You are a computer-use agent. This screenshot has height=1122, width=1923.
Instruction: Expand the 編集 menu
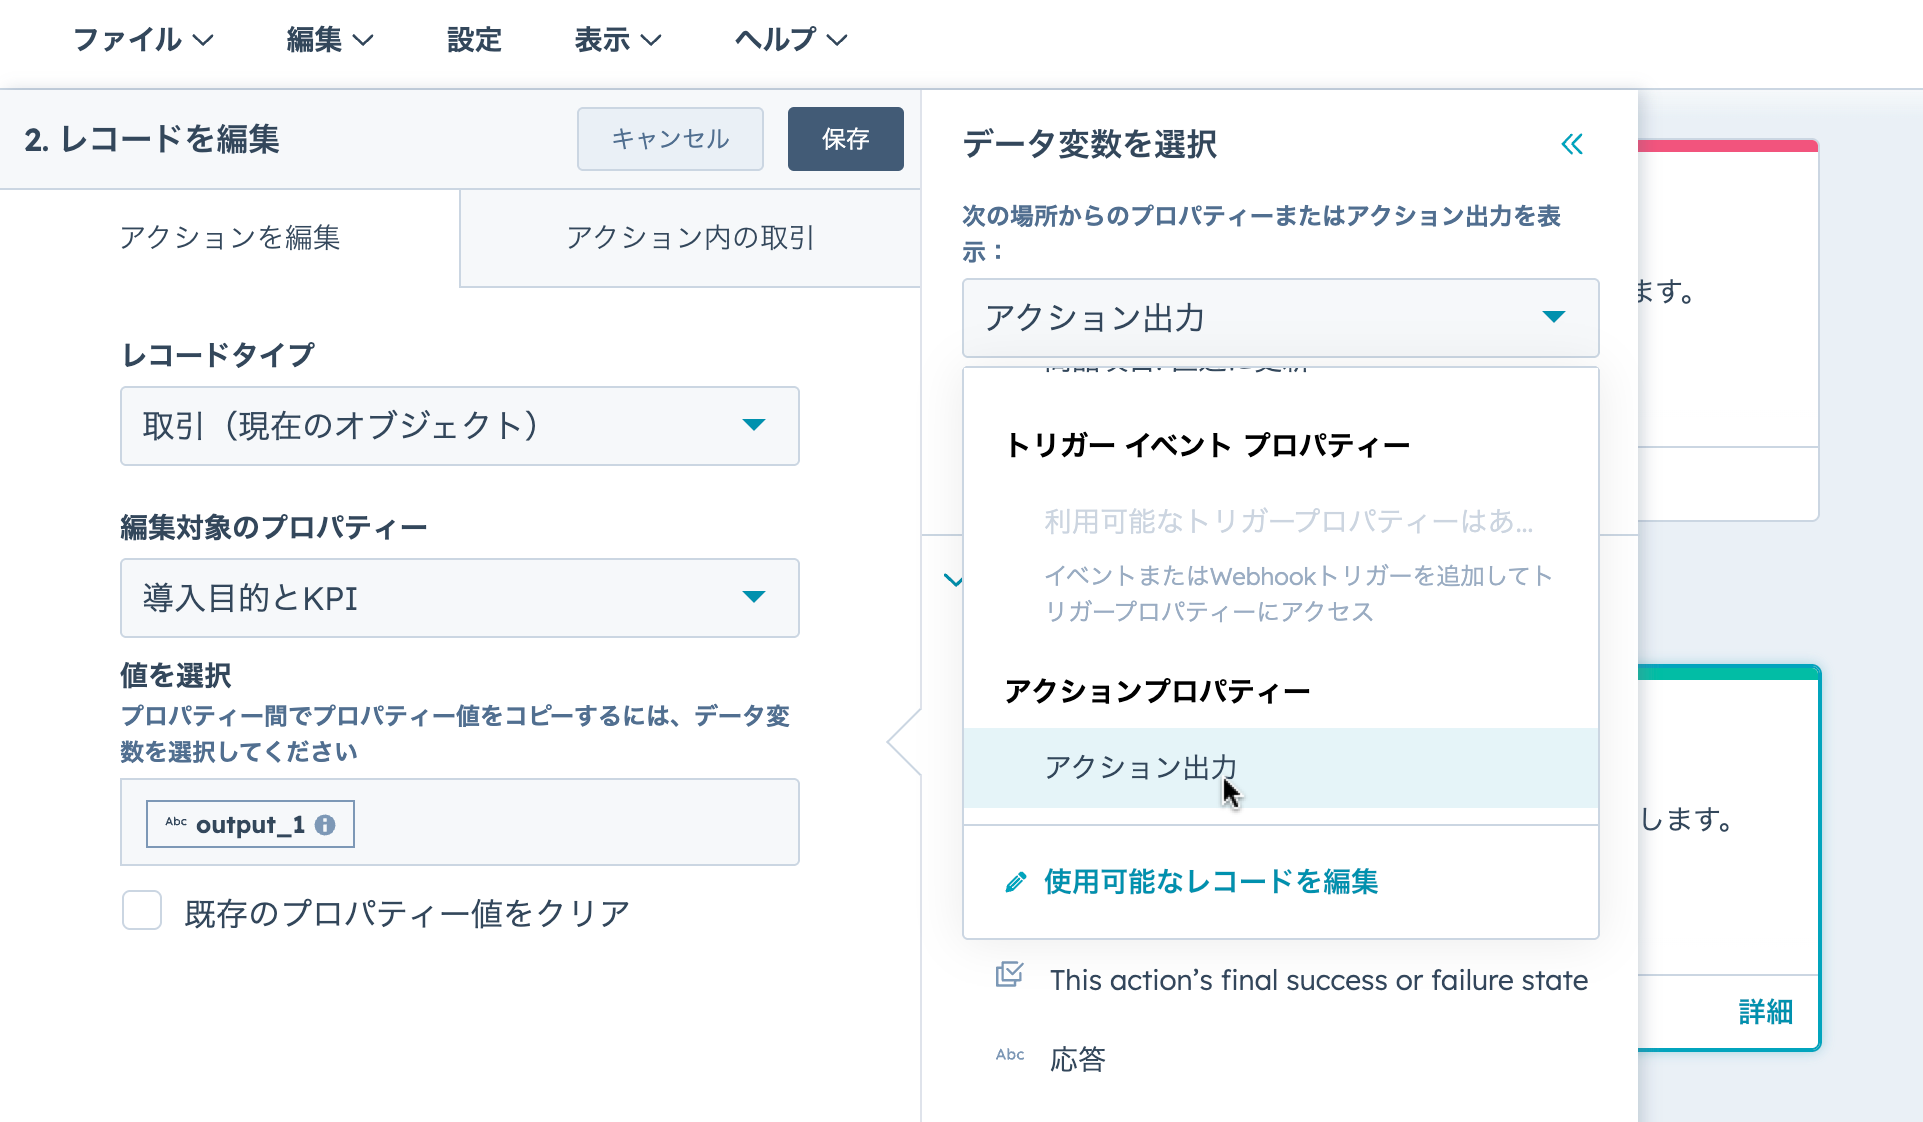tap(330, 40)
